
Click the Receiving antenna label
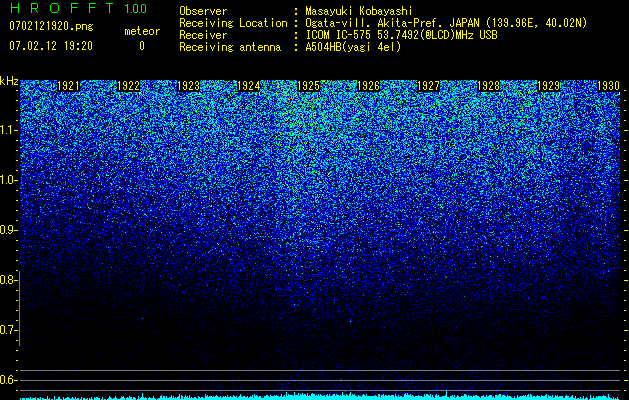tap(230, 47)
